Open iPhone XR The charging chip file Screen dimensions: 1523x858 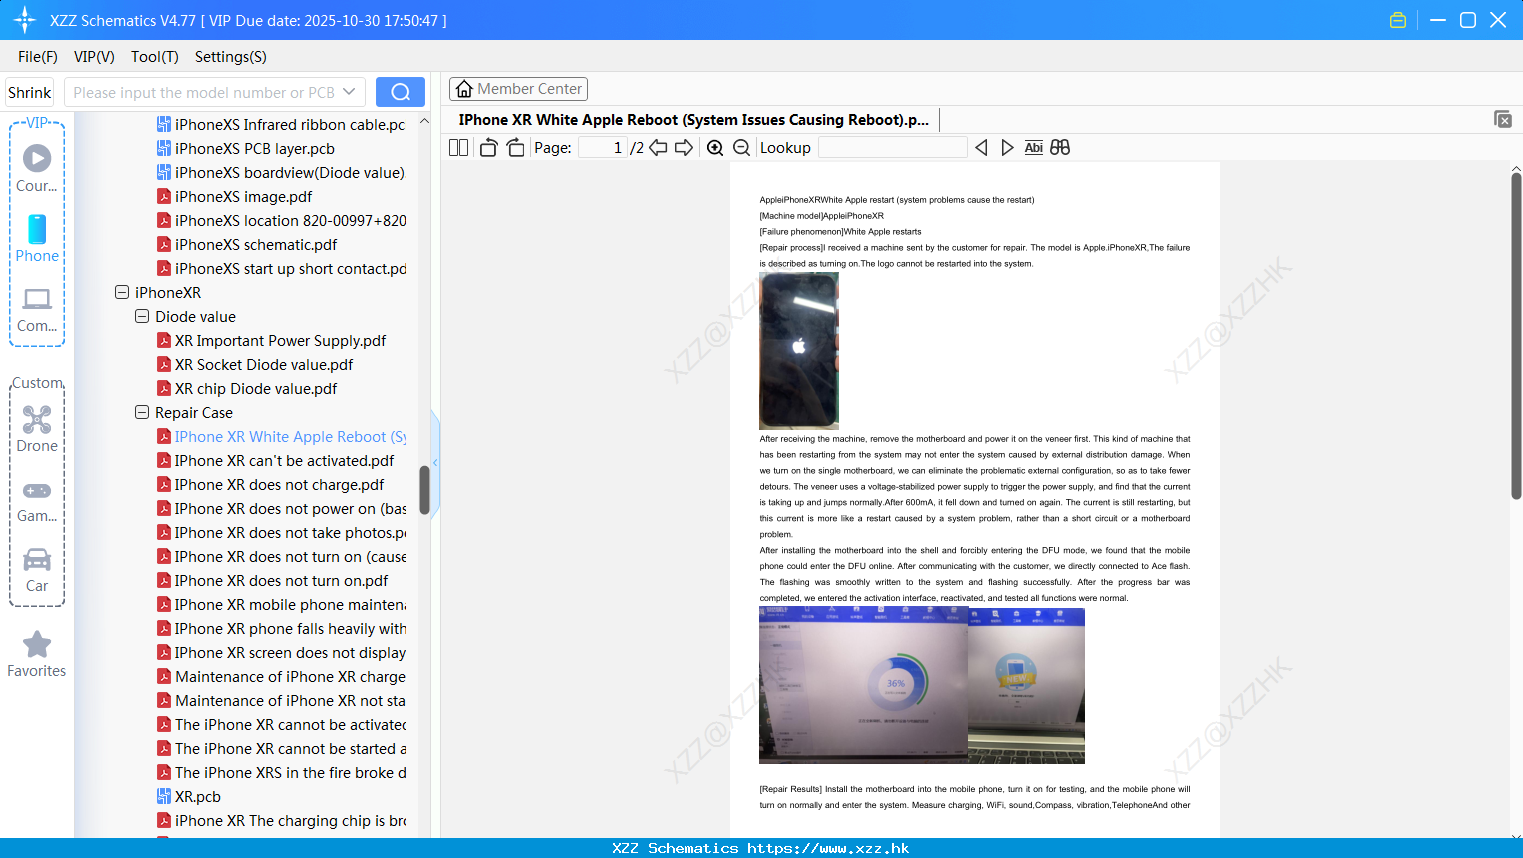point(282,821)
